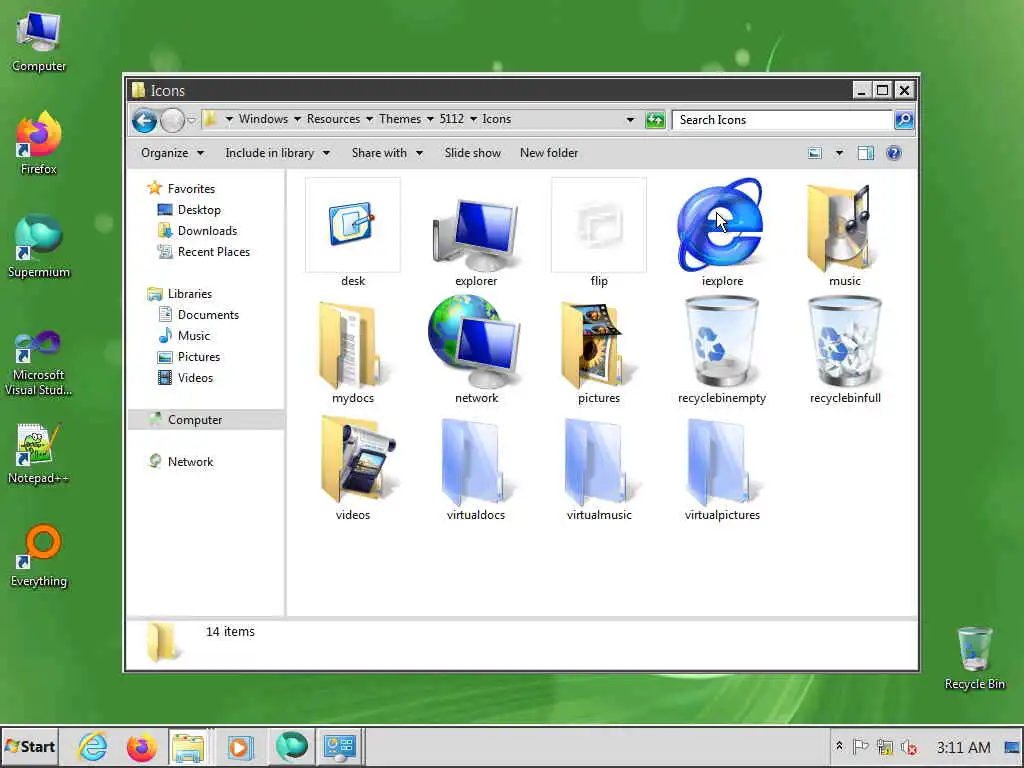Open the more view options dropdown arrow
This screenshot has width=1024, height=768.
click(839, 153)
